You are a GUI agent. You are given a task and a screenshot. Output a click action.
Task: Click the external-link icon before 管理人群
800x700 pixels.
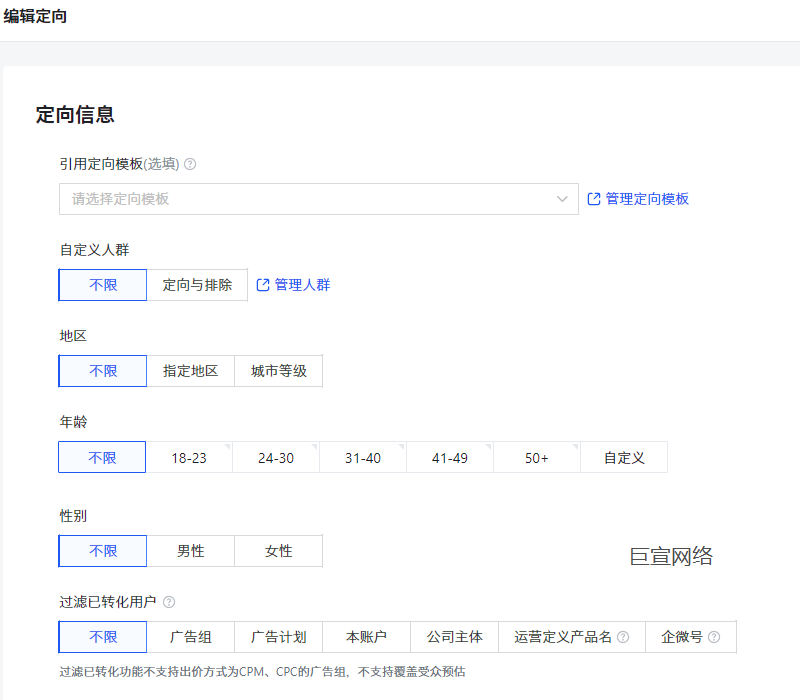coord(263,284)
